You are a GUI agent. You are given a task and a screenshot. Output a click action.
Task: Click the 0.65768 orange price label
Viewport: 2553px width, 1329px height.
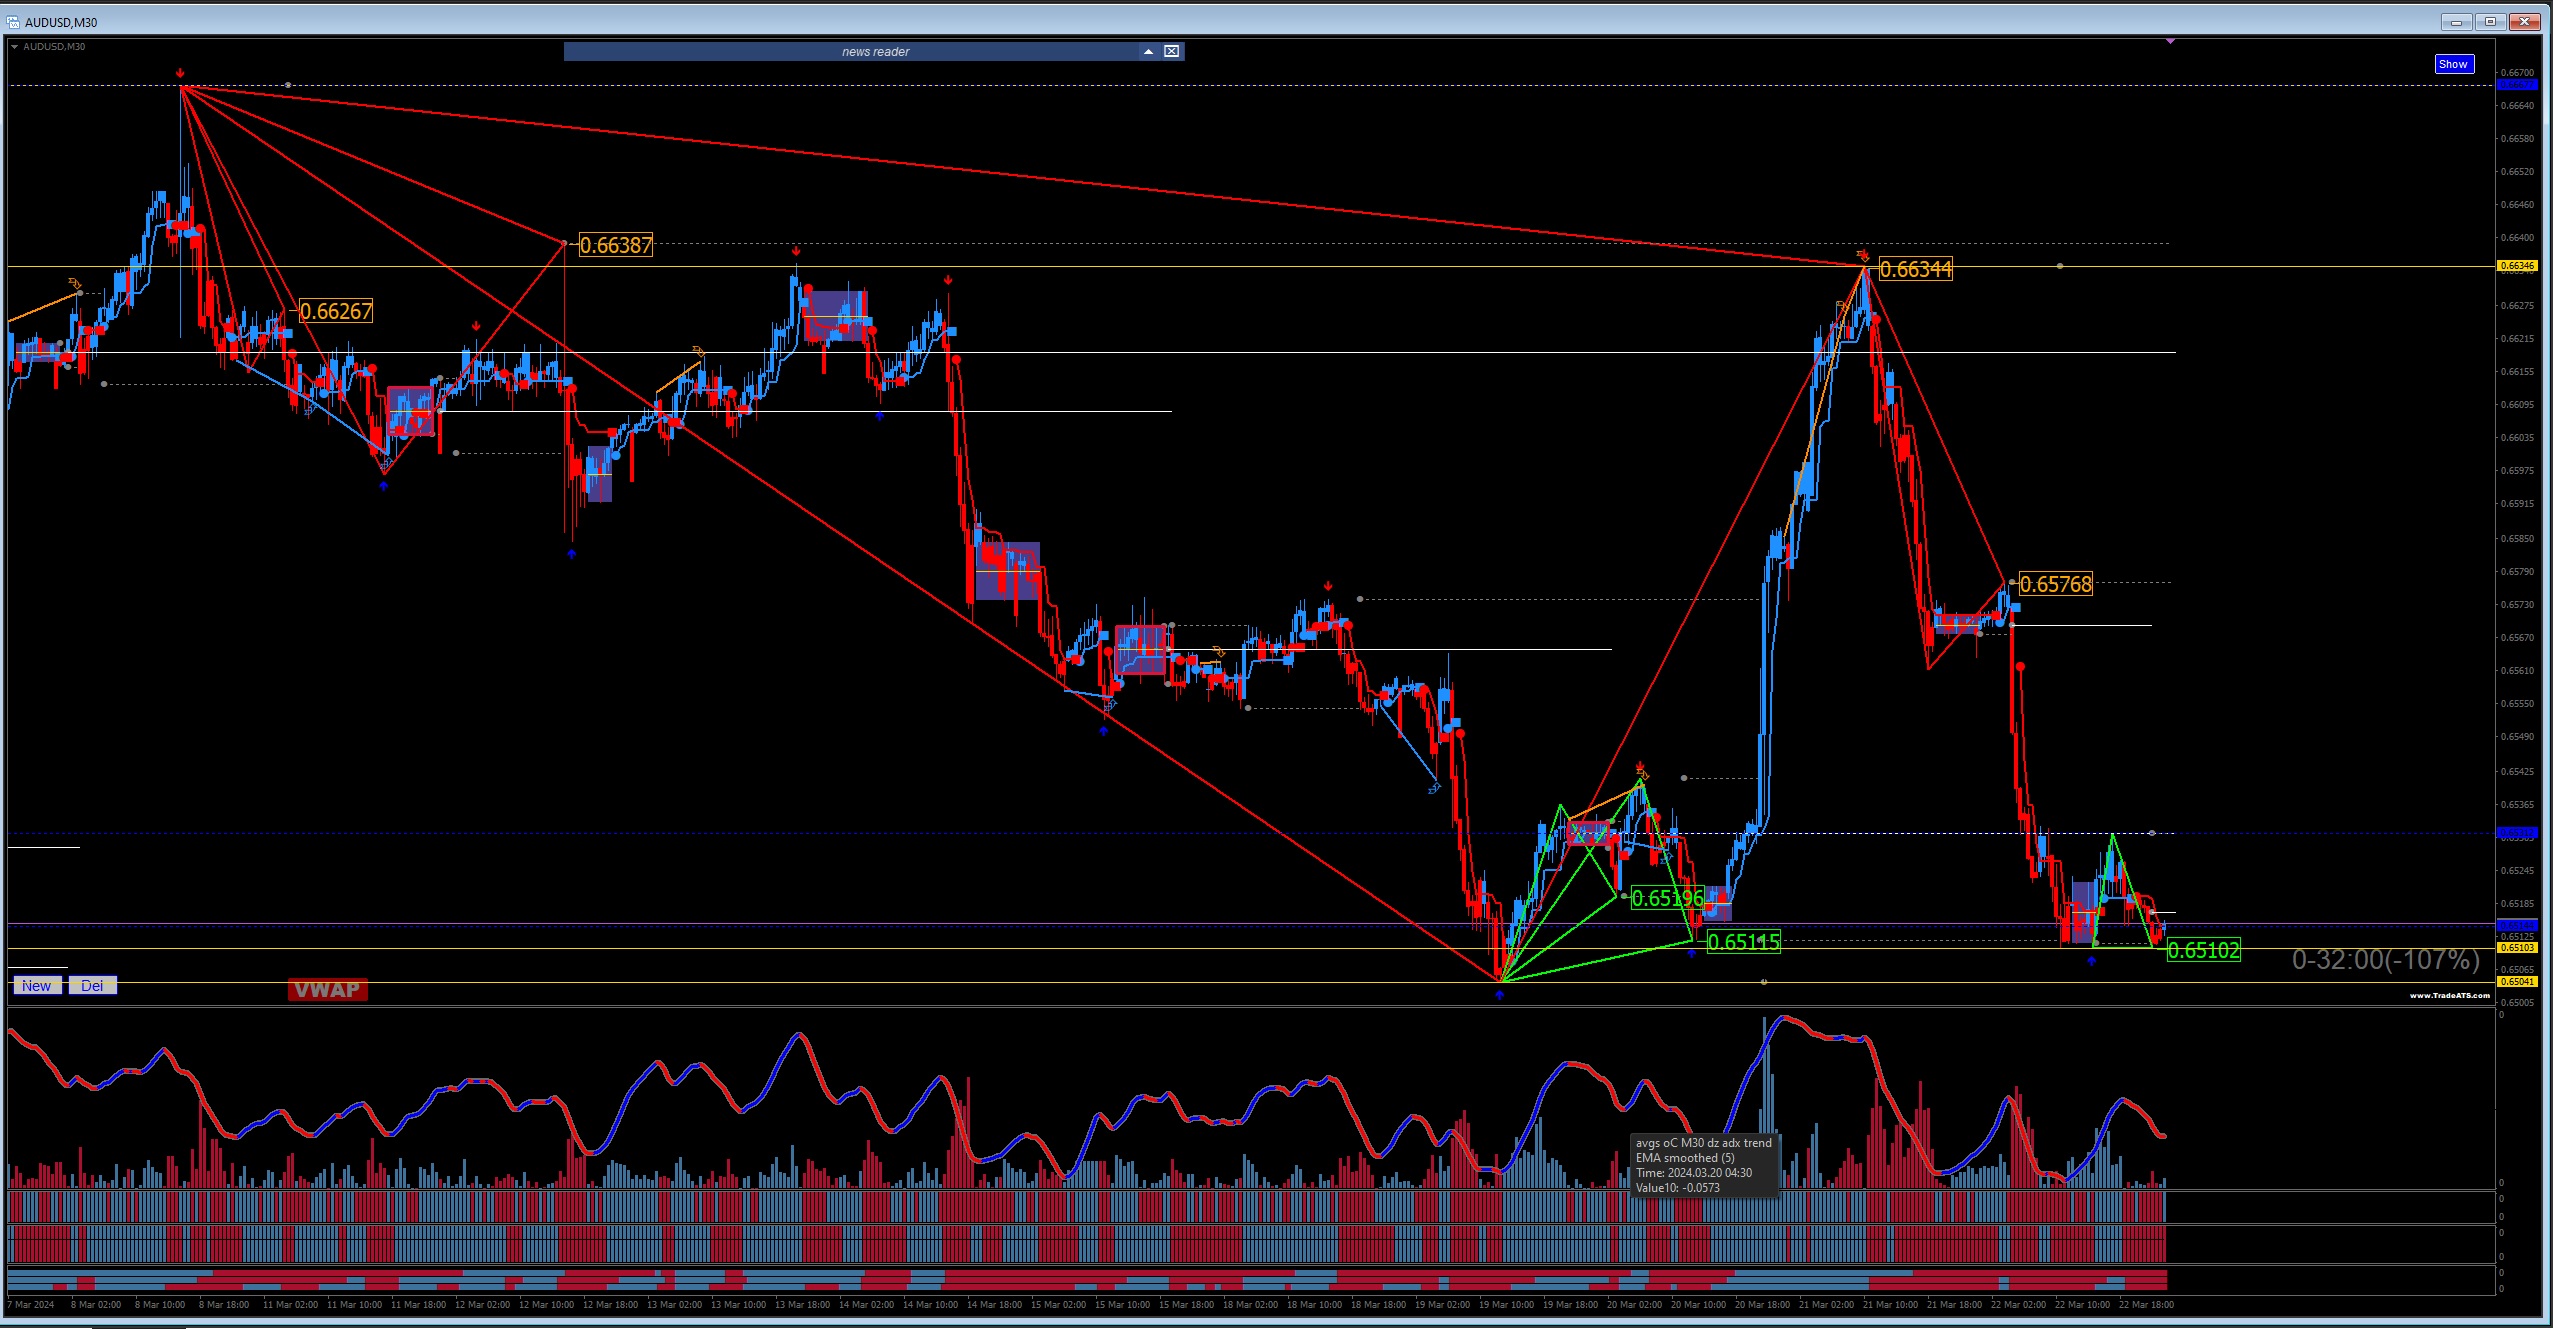coord(2055,584)
